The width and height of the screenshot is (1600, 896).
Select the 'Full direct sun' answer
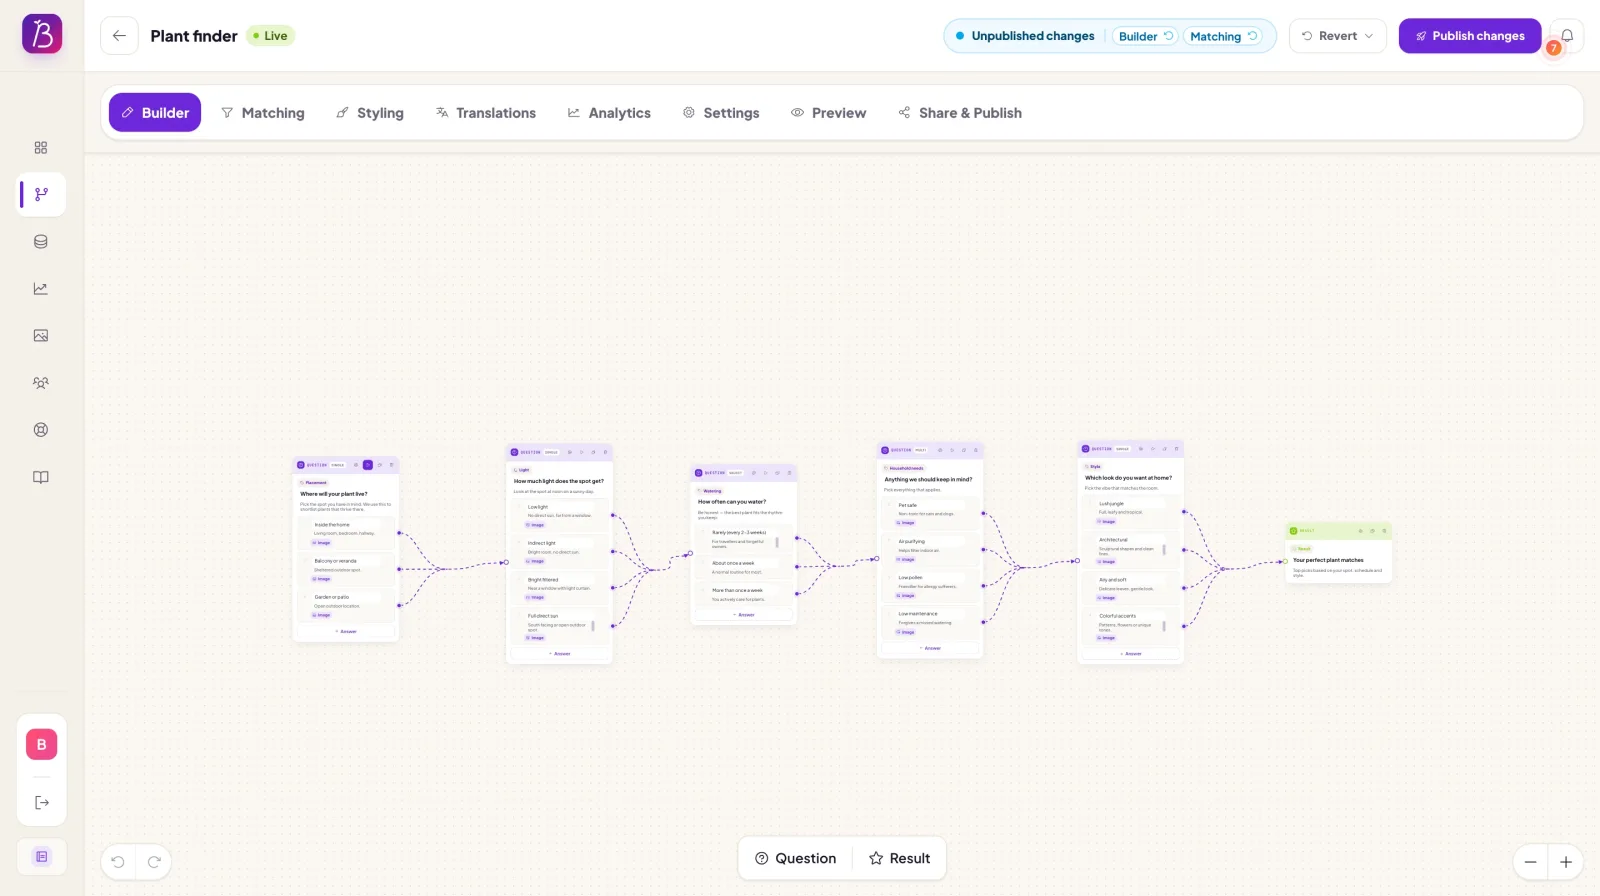tap(560, 625)
